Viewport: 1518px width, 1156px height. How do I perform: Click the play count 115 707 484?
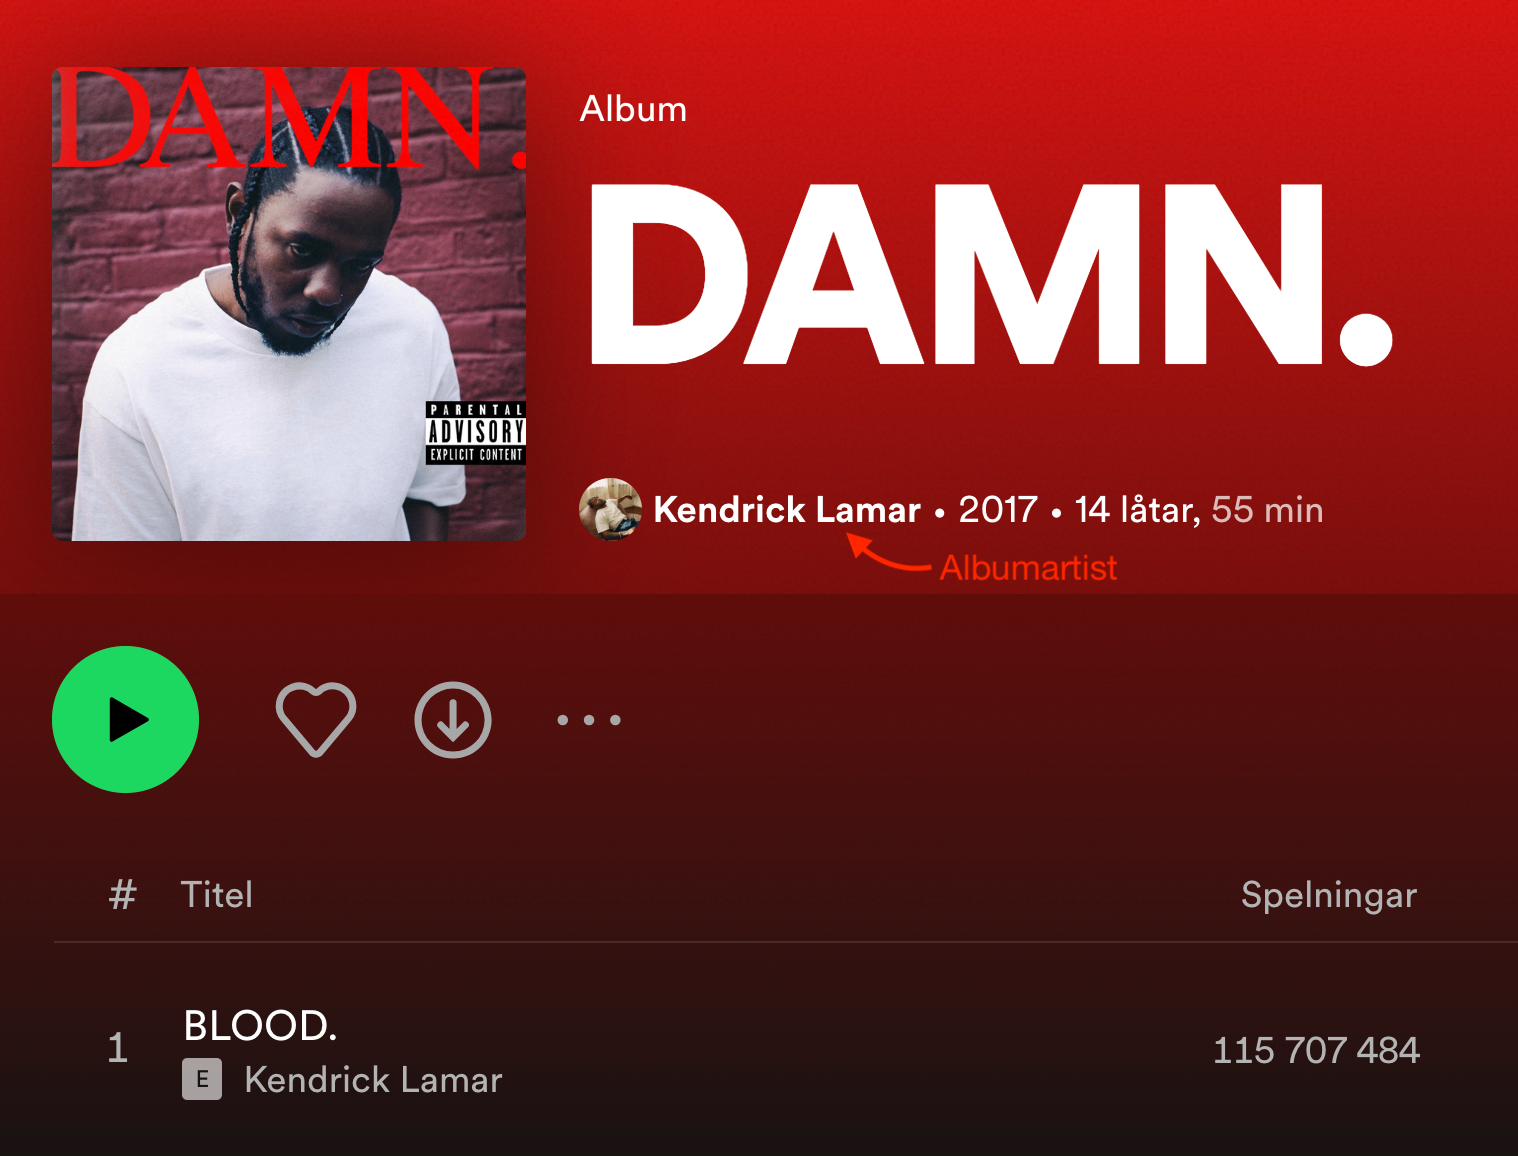[x=1316, y=1050]
